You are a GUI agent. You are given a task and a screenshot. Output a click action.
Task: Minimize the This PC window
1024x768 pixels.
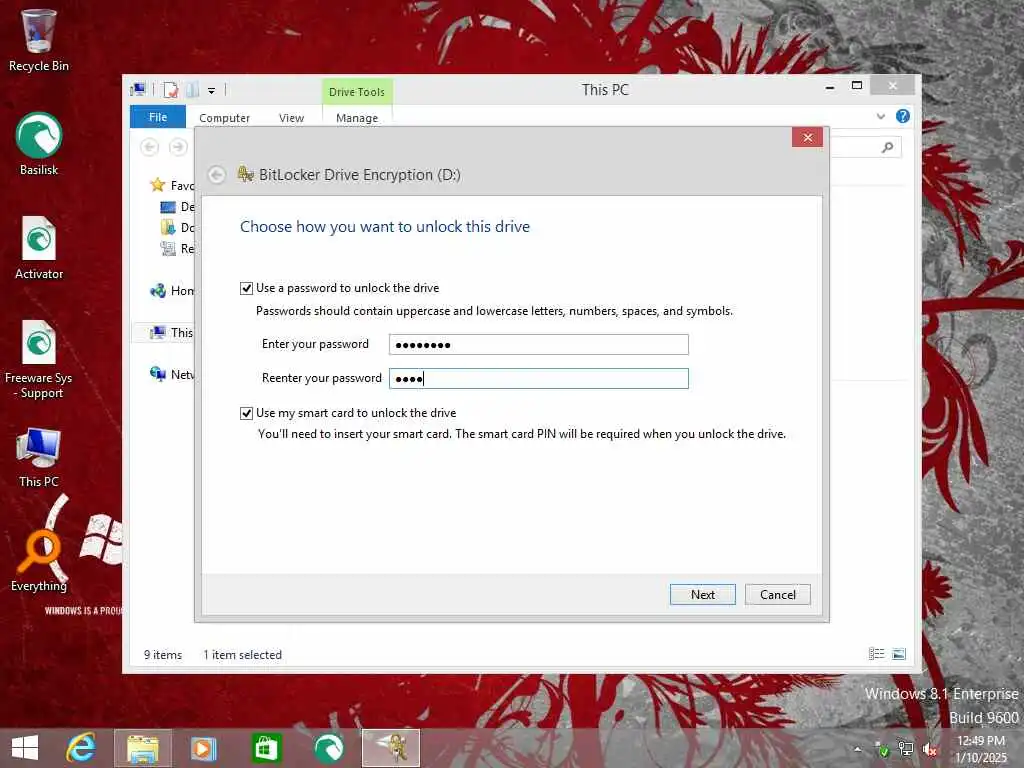click(x=830, y=86)
